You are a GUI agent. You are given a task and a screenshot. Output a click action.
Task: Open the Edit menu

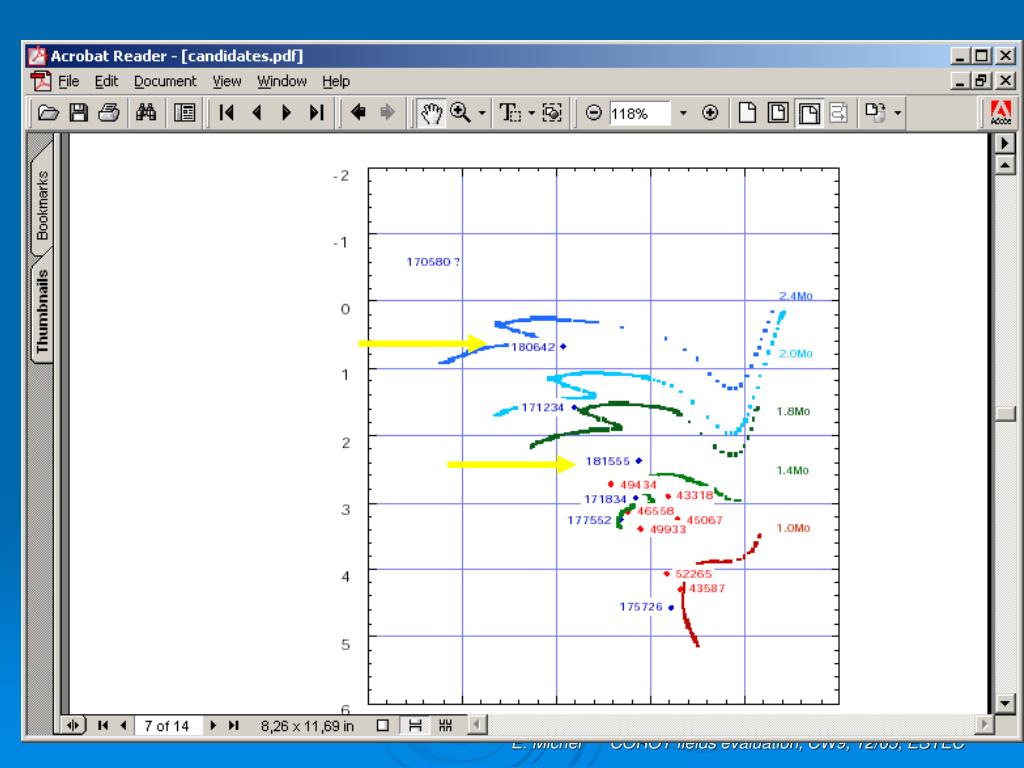pyautogui.click(x=106, y=82)
